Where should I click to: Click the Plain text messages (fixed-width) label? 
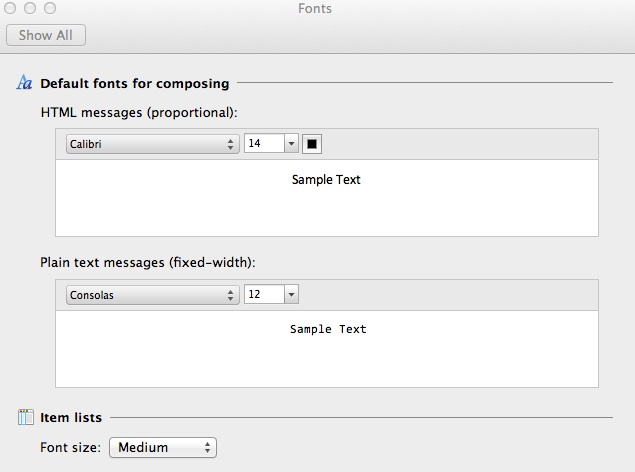pyautogui.click(x=148, y=263)
